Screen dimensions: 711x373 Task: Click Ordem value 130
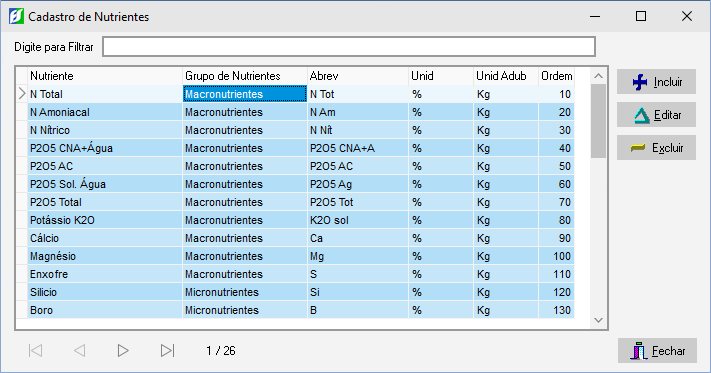[556, 310]
